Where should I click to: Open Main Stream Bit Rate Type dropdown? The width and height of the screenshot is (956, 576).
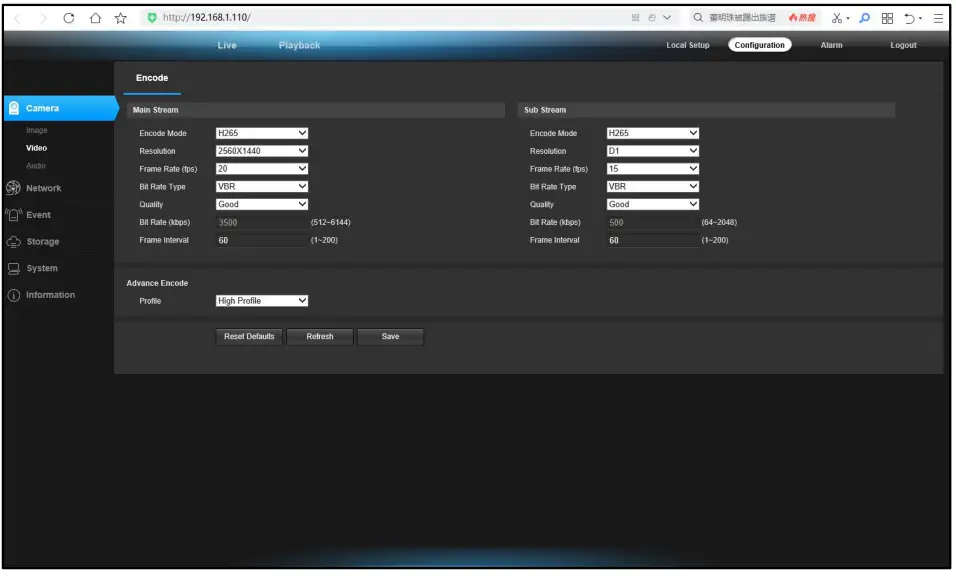click(262, 186)
